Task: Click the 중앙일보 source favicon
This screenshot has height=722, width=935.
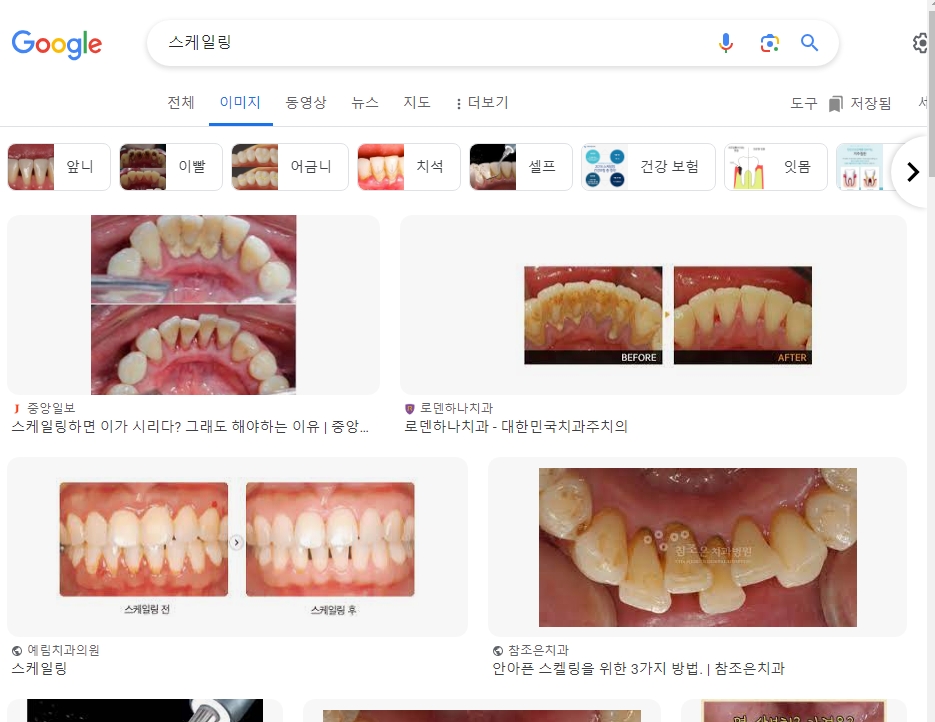Action: pyautogui.click(x=13, y=405)
